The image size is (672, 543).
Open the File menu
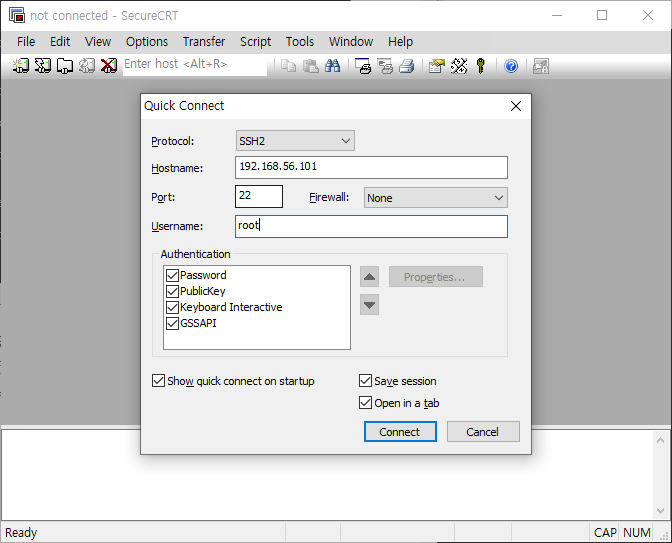pos(26,42)
